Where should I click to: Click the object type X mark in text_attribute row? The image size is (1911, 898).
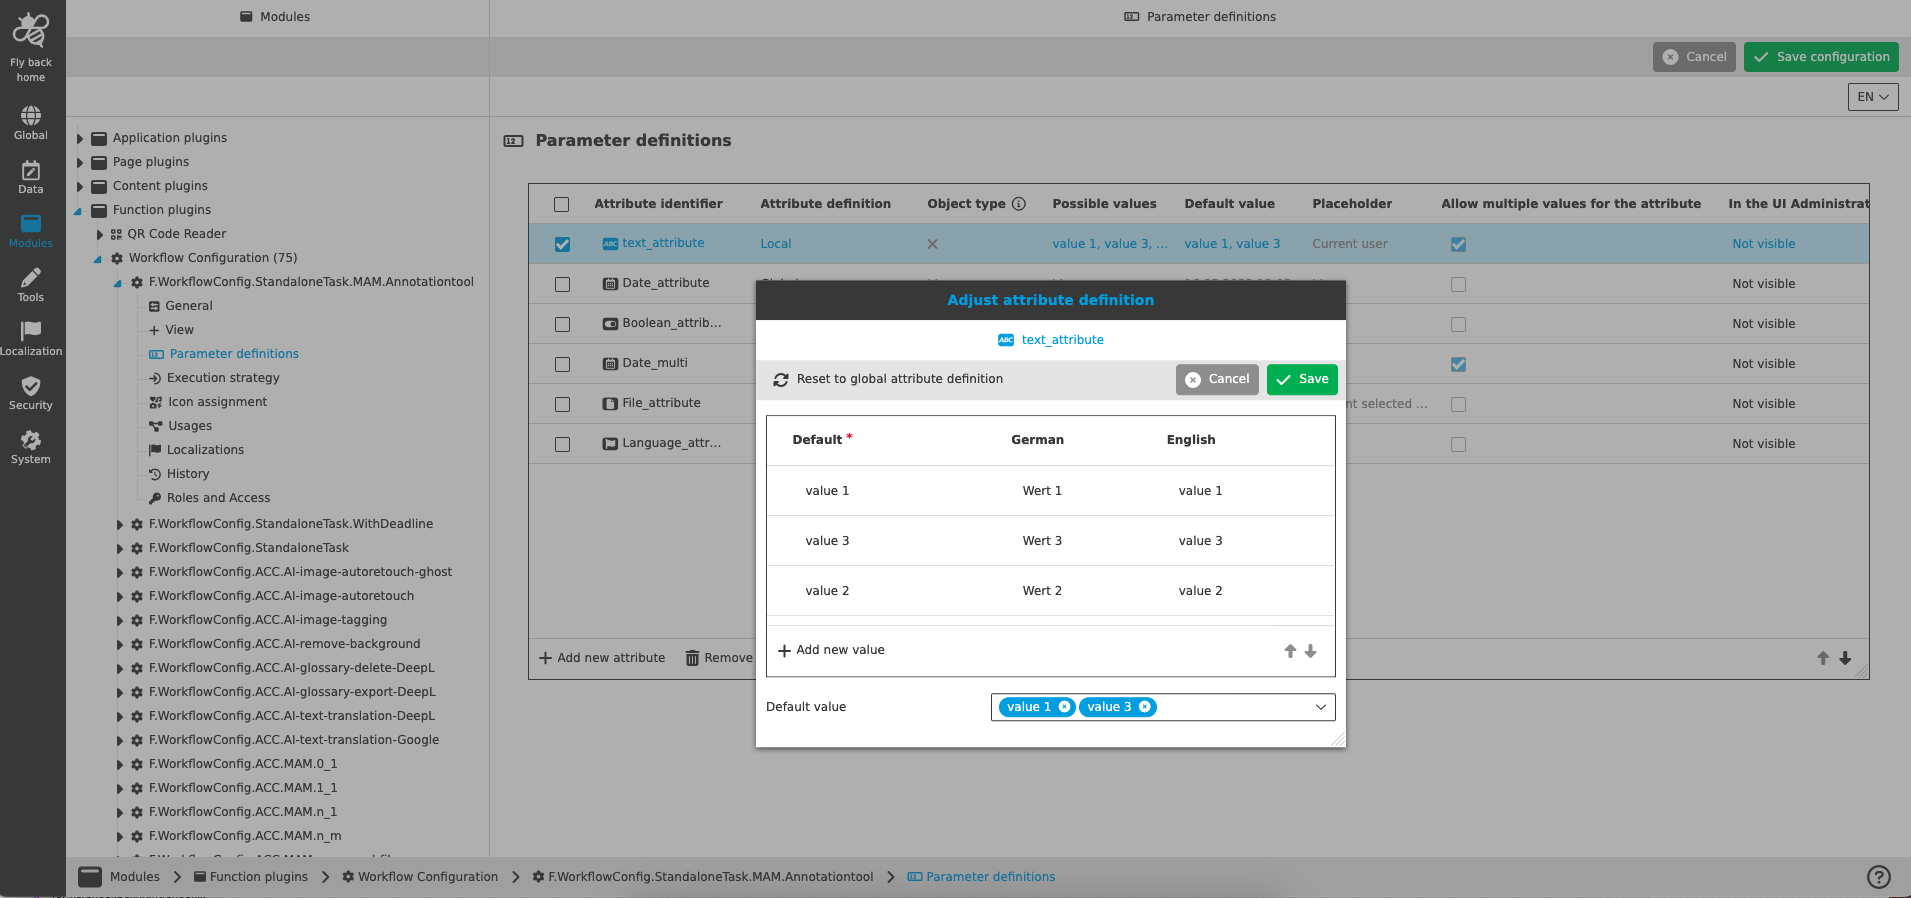[932, 244]
